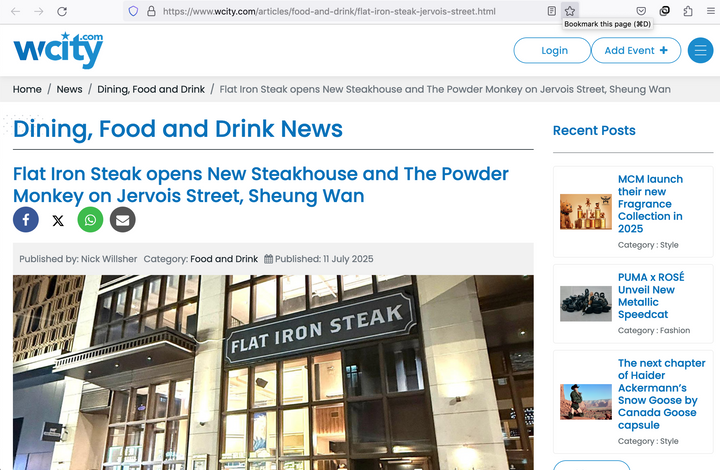Click 'Published: 11 July 2025' text

coord(324,259)
